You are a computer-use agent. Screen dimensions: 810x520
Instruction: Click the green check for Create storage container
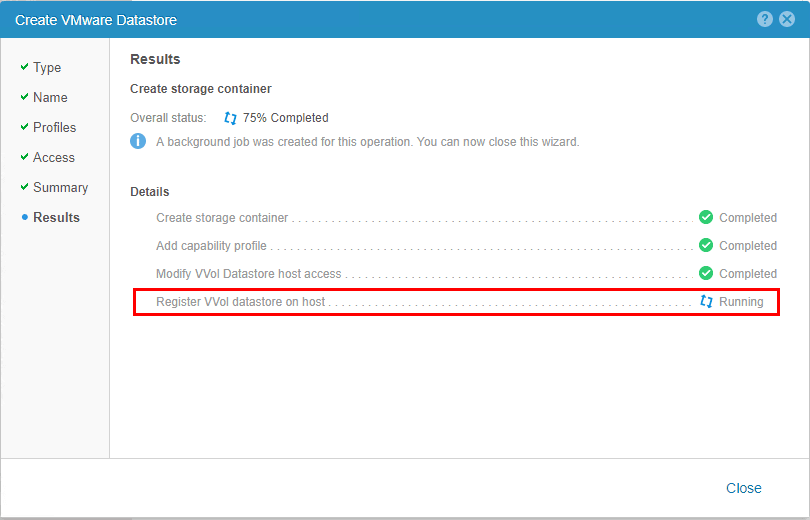(x=706, y=218)
